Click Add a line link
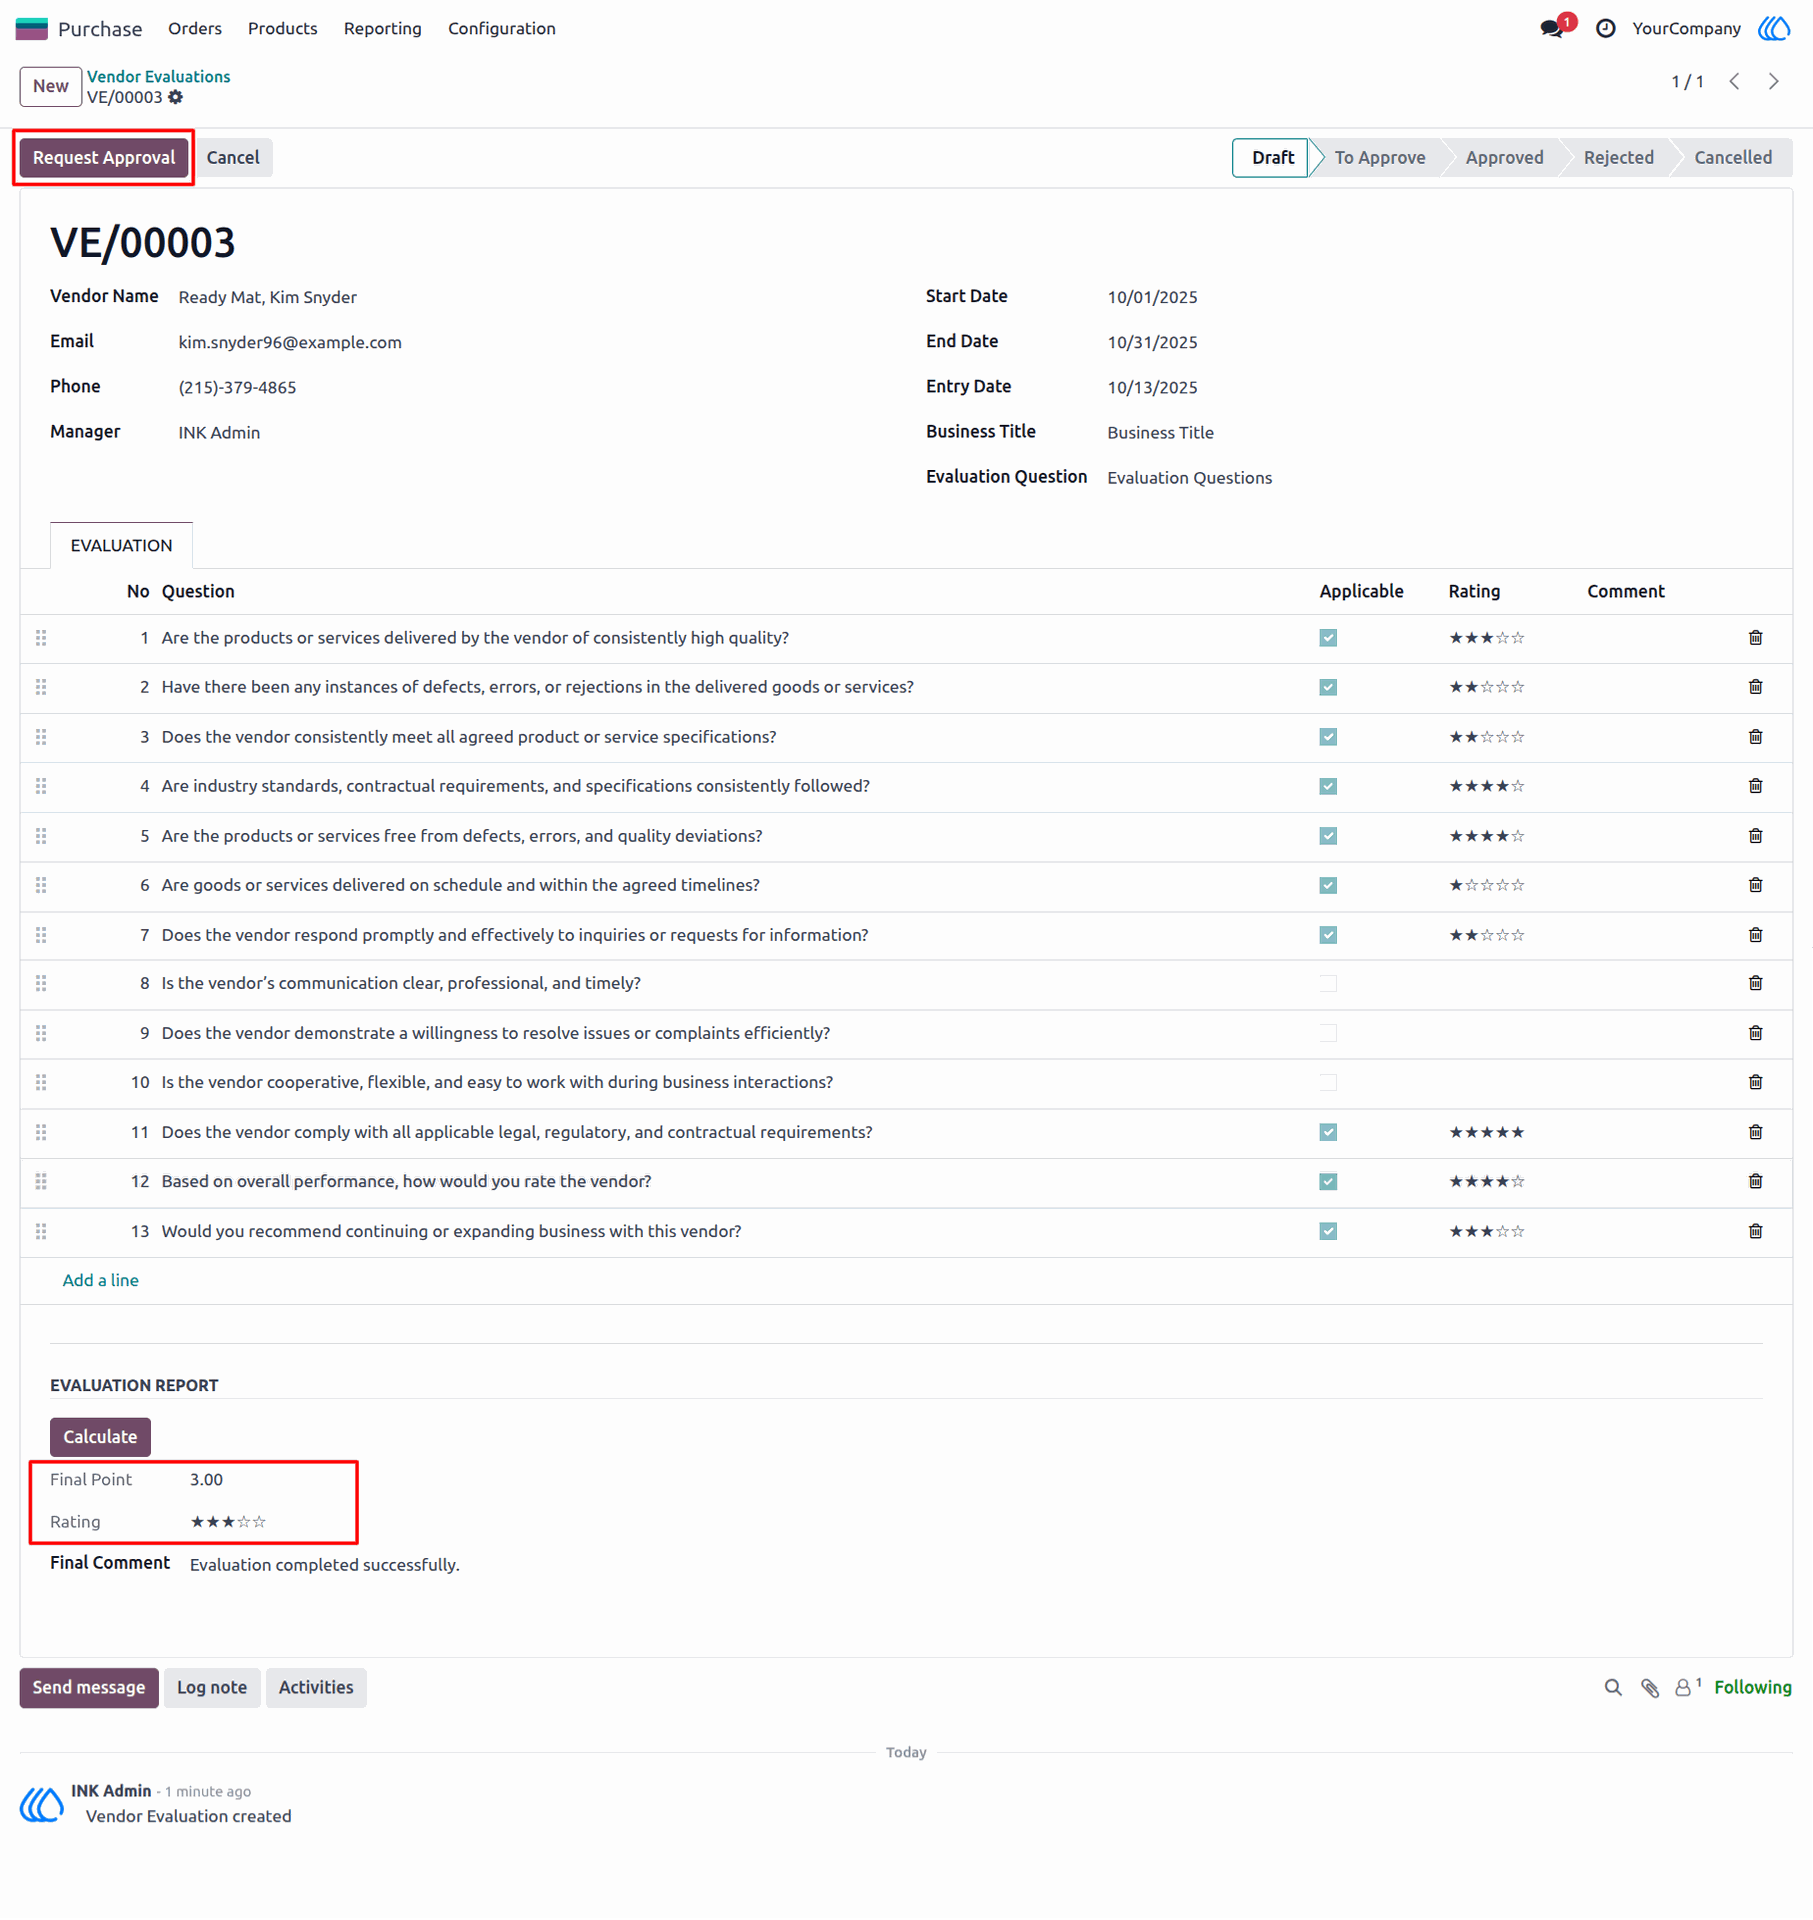Viewport: 1813px width, 1920px height. [100, 1280]
